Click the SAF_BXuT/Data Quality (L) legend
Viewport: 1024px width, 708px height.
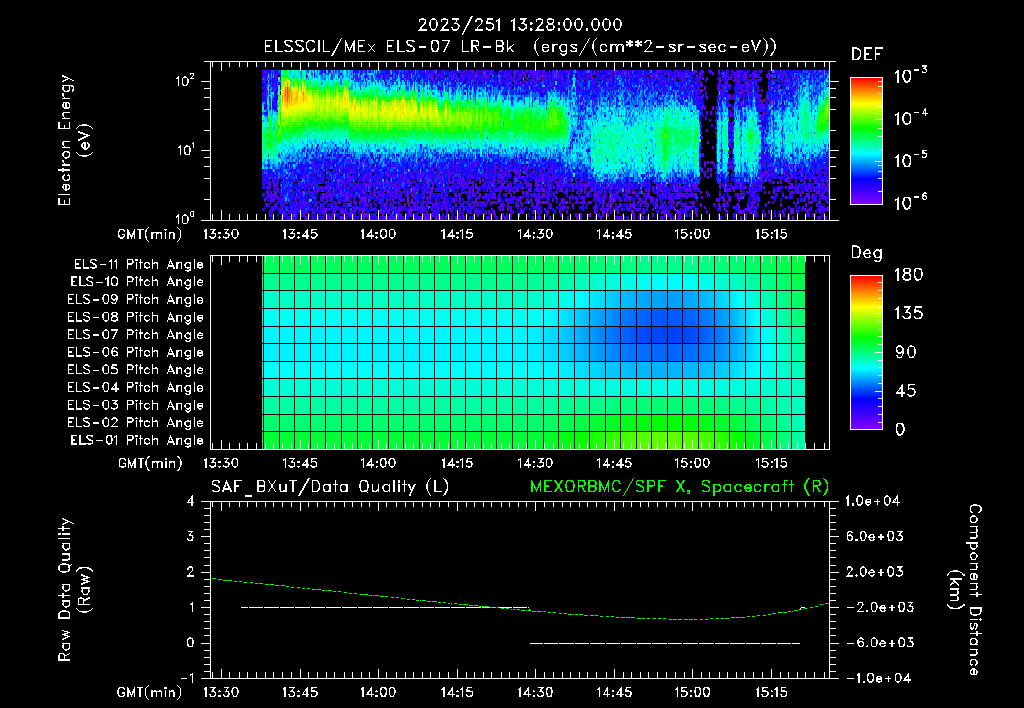click(x=330, y=487)
